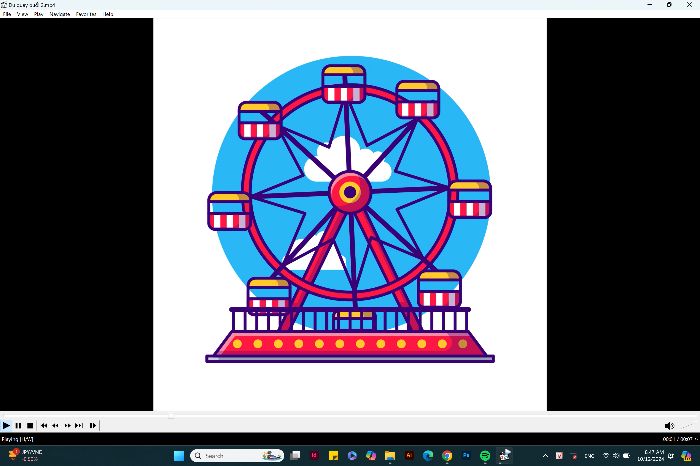Skip to the previous file
The height and width of the screenshot is (466, 700).
(x=44, y=425)
